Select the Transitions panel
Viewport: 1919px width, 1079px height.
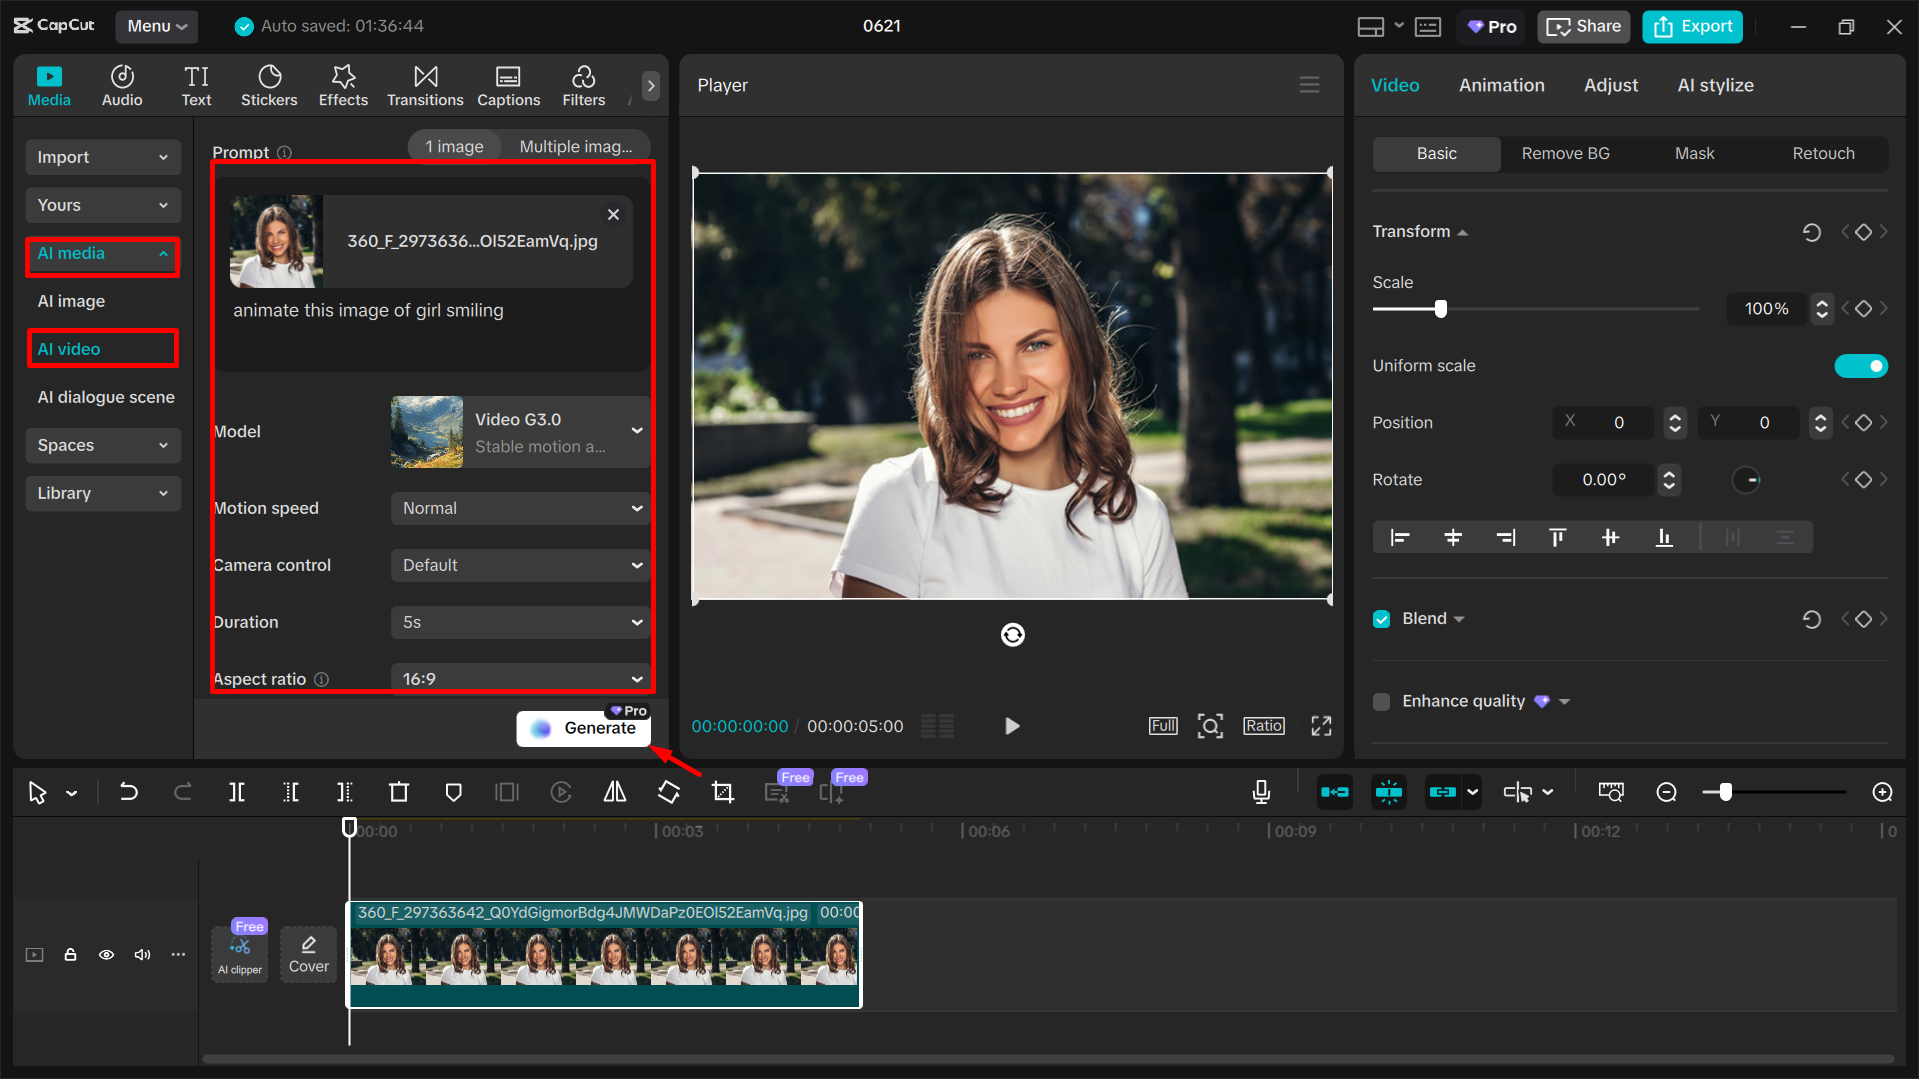tap(424, 85)
